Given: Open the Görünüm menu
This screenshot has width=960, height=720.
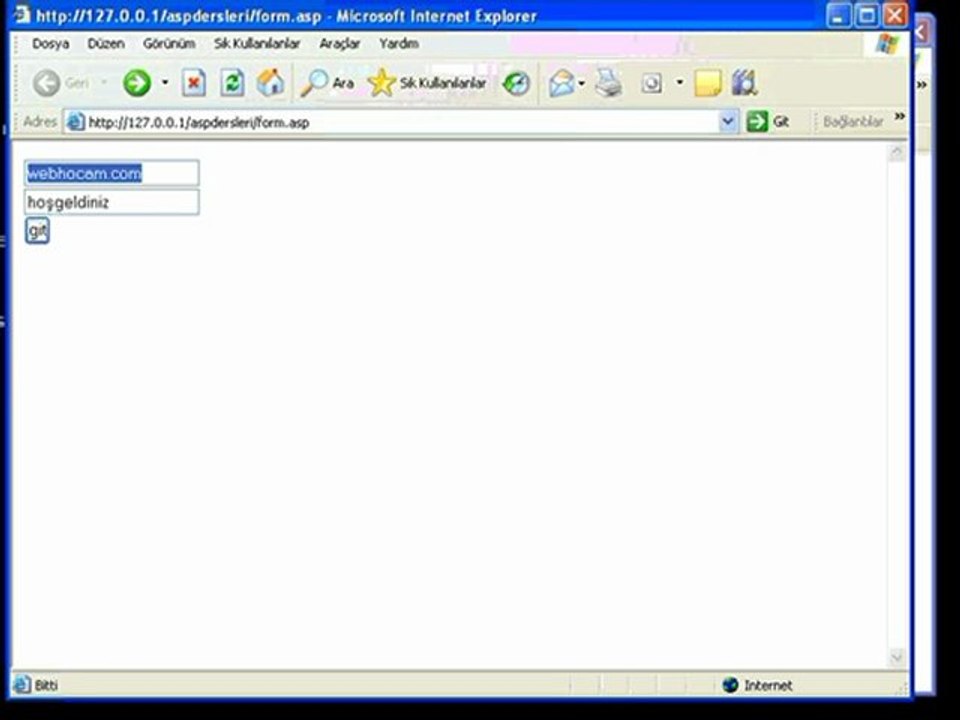Looking at the screenshot, I should [169, 43].
